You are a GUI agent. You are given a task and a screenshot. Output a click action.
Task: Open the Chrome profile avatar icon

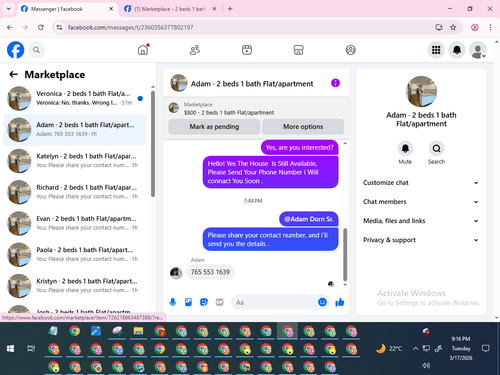tap(475, 27)
